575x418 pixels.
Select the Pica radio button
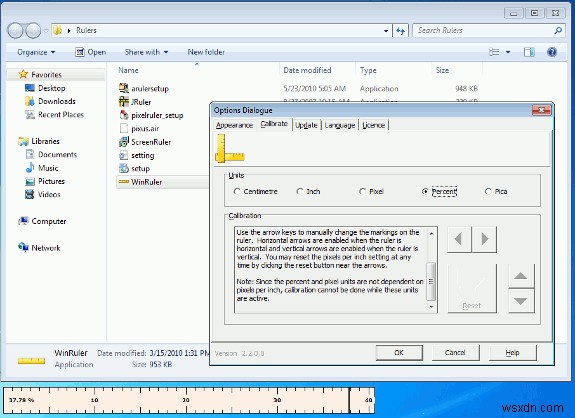pos(488,191)
